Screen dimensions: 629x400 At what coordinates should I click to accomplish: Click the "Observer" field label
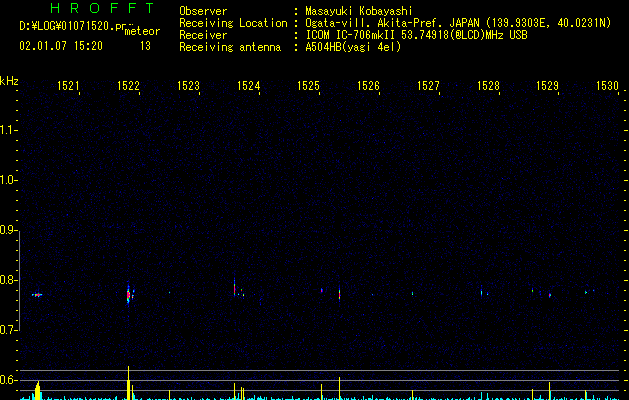[x=203, y=11]
